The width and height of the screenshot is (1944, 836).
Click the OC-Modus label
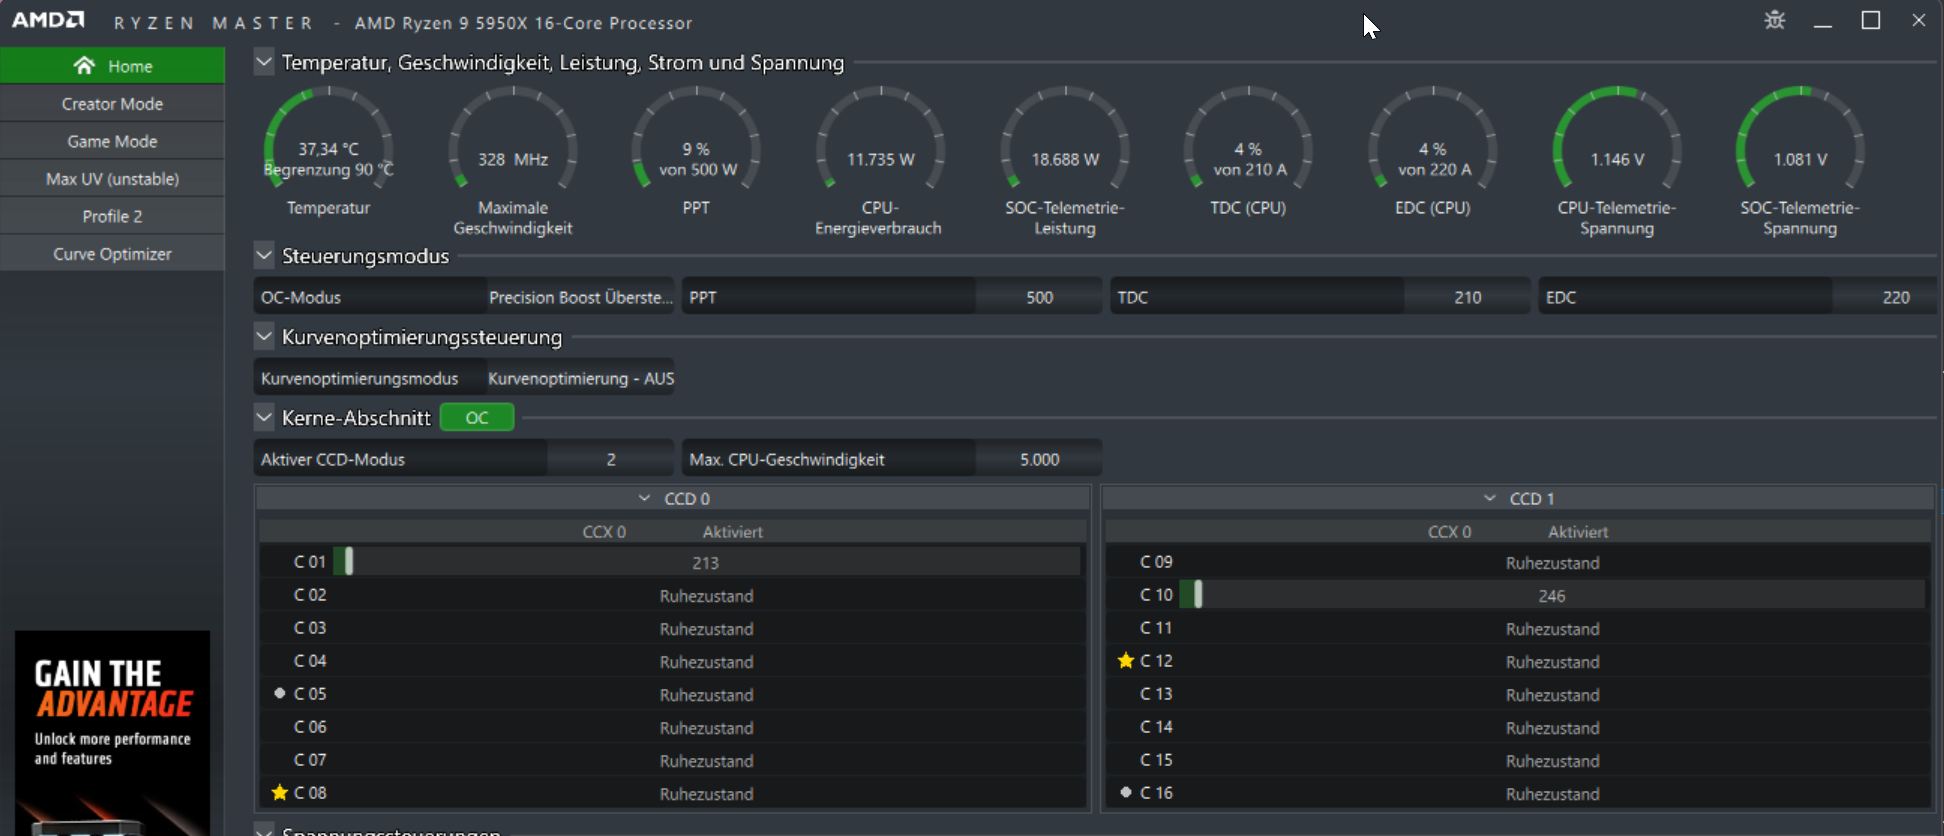301,297
